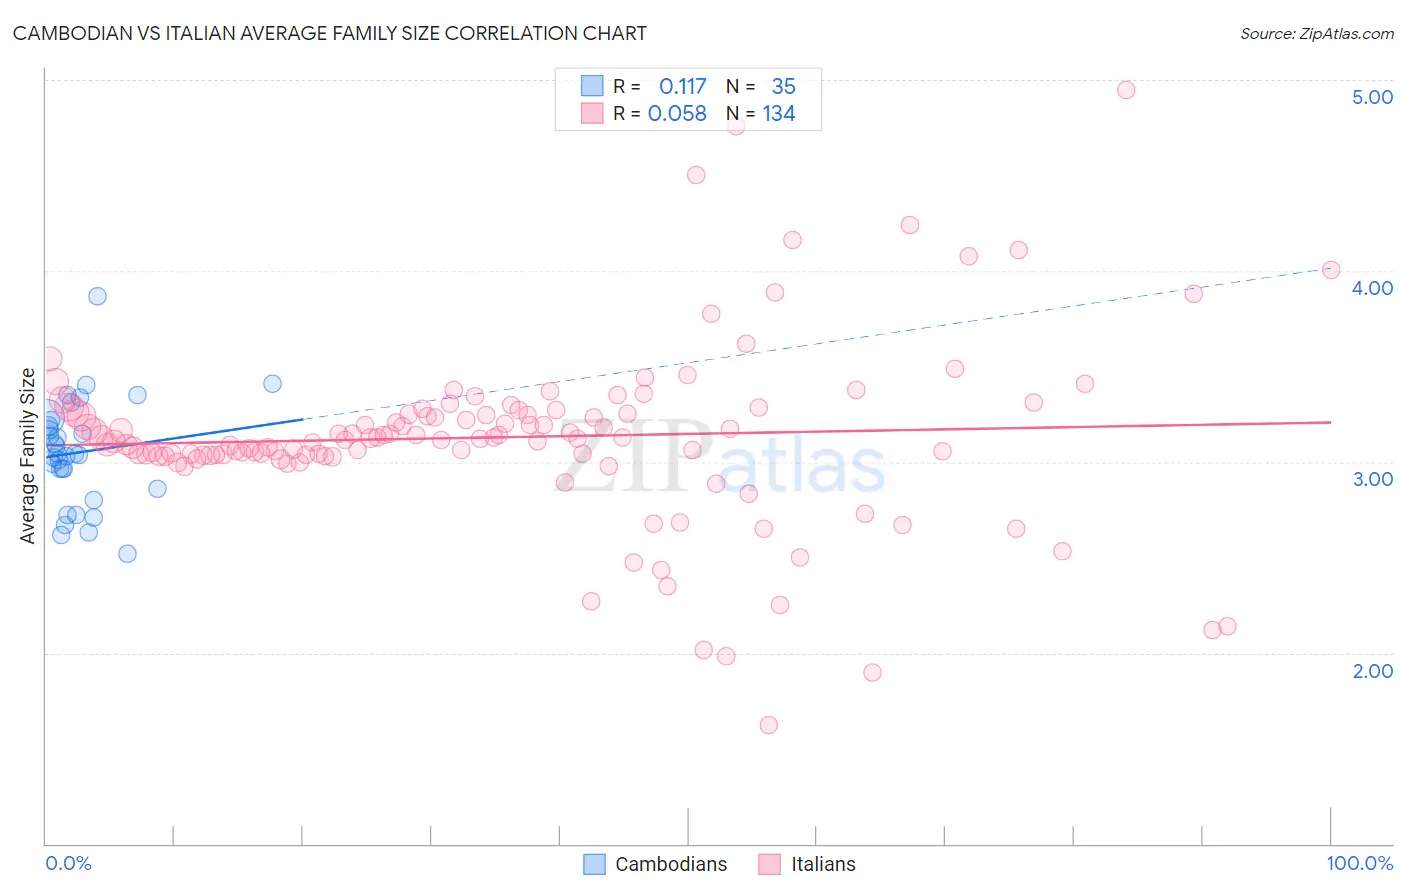The width and height of the screenshot is (1406, 892).
Task: Click the N = 134 value in legend
Action: (x=761, y=113)
